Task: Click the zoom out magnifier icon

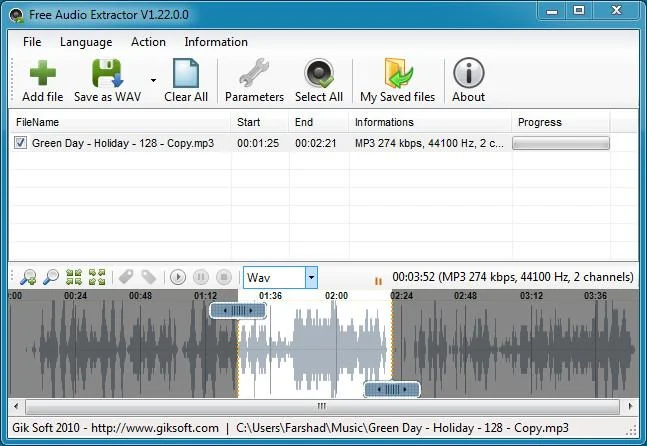Action: point(51,277)
